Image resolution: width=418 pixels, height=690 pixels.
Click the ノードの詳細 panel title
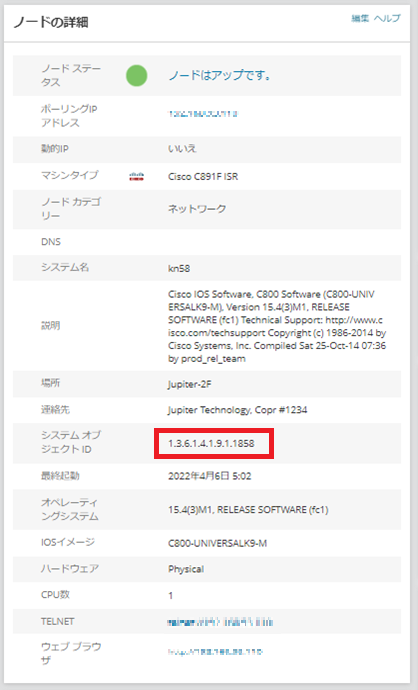[x=51, y=22]
